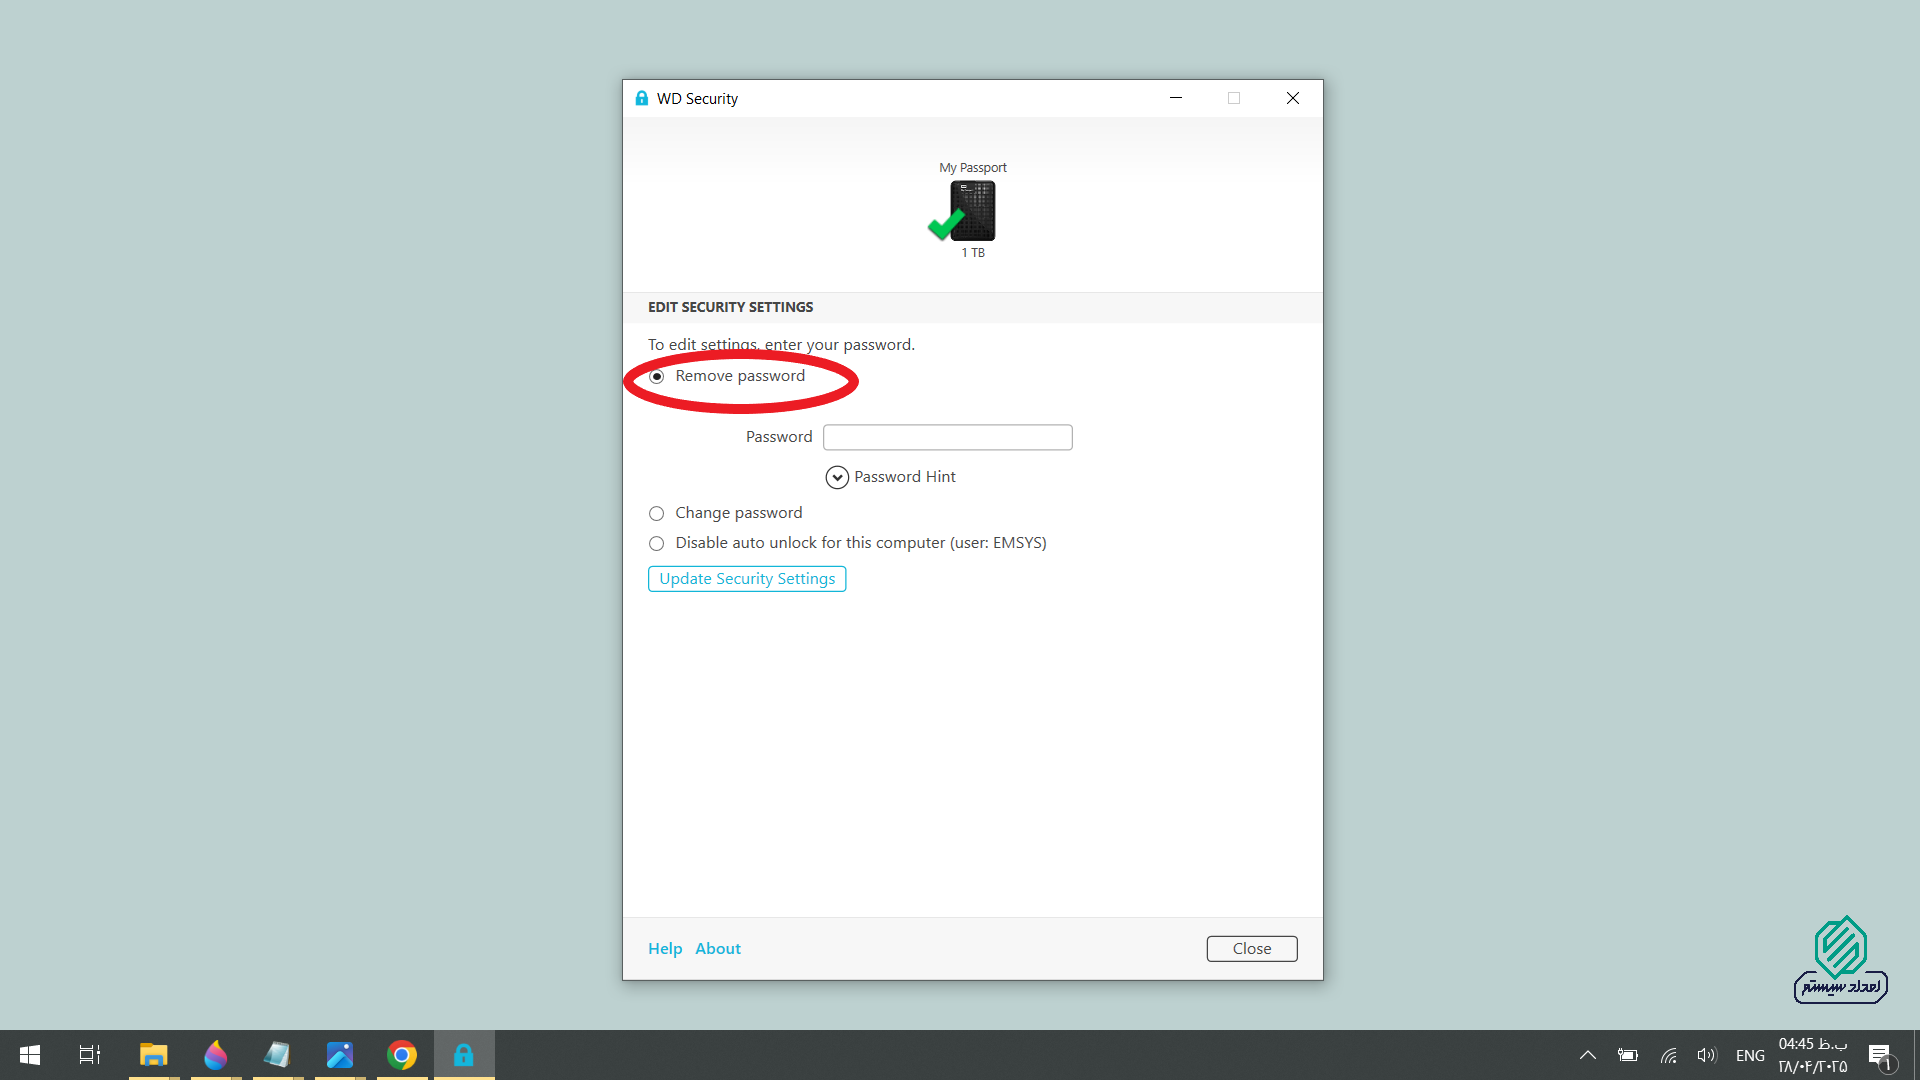Click the Close button at bottom right

[1252, 949]
